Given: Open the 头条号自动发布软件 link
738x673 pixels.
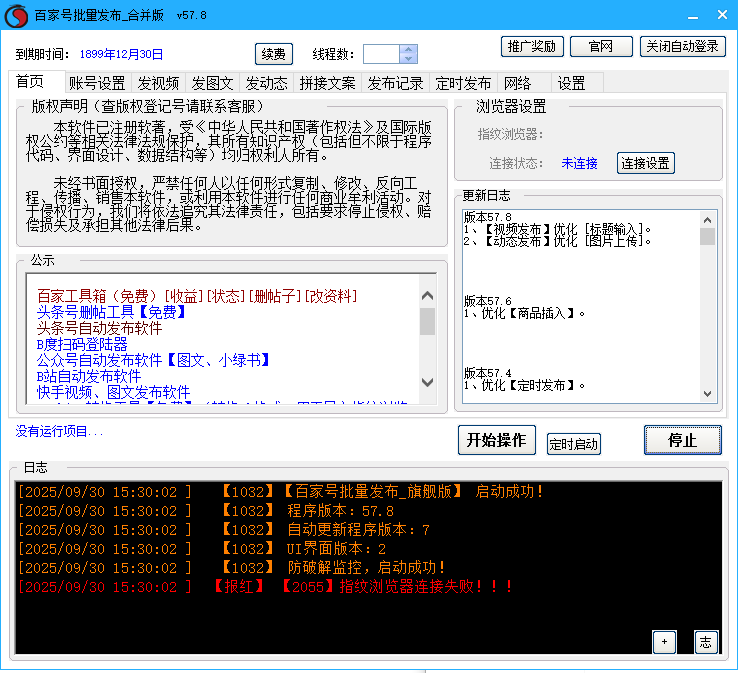Looking at the screenshot, I should (x=99, y=328).
